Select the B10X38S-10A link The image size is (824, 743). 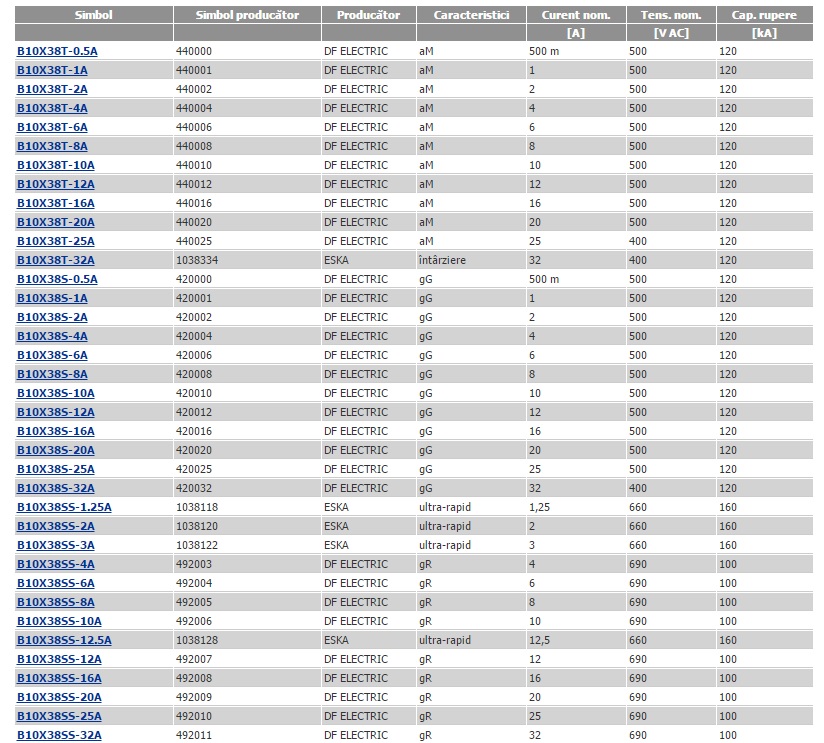click(56, 393)
